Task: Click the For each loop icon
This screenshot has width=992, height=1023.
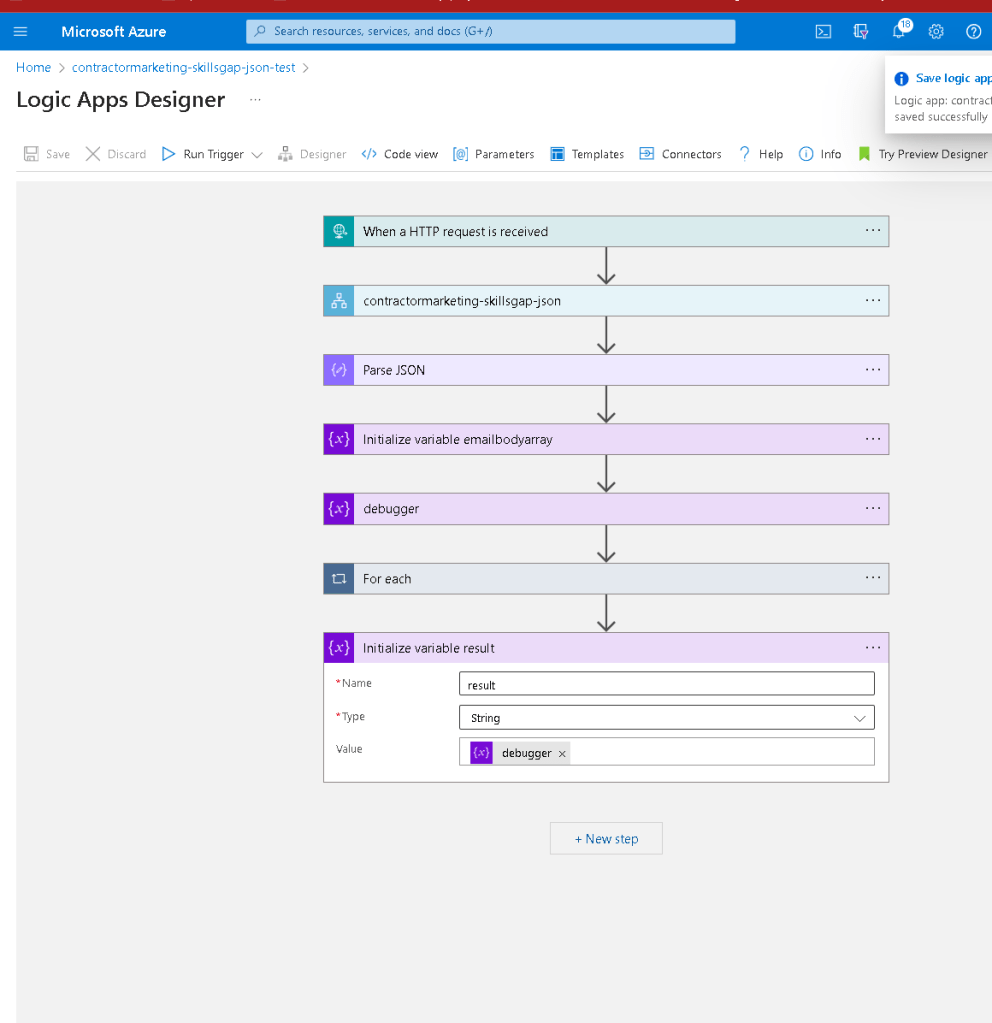Action: (x=339, y=579)
